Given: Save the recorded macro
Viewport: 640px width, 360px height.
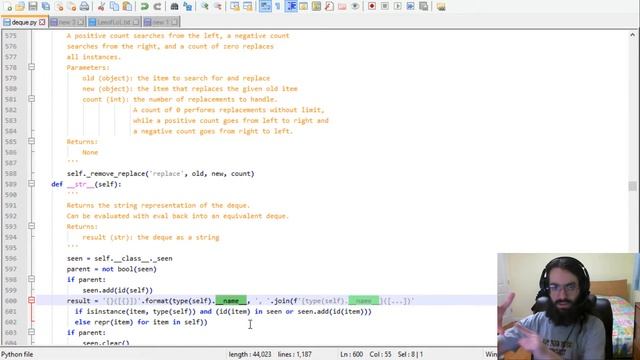Looking at the screenshot, I should pos(424,6).
